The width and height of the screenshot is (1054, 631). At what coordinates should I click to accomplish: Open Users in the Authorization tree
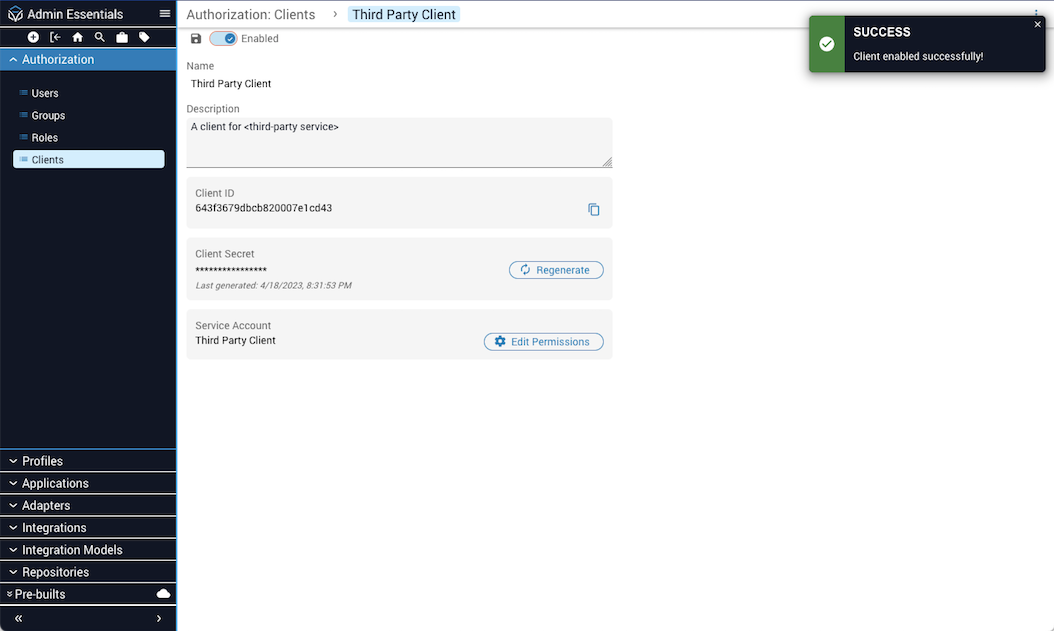point(44,93)
